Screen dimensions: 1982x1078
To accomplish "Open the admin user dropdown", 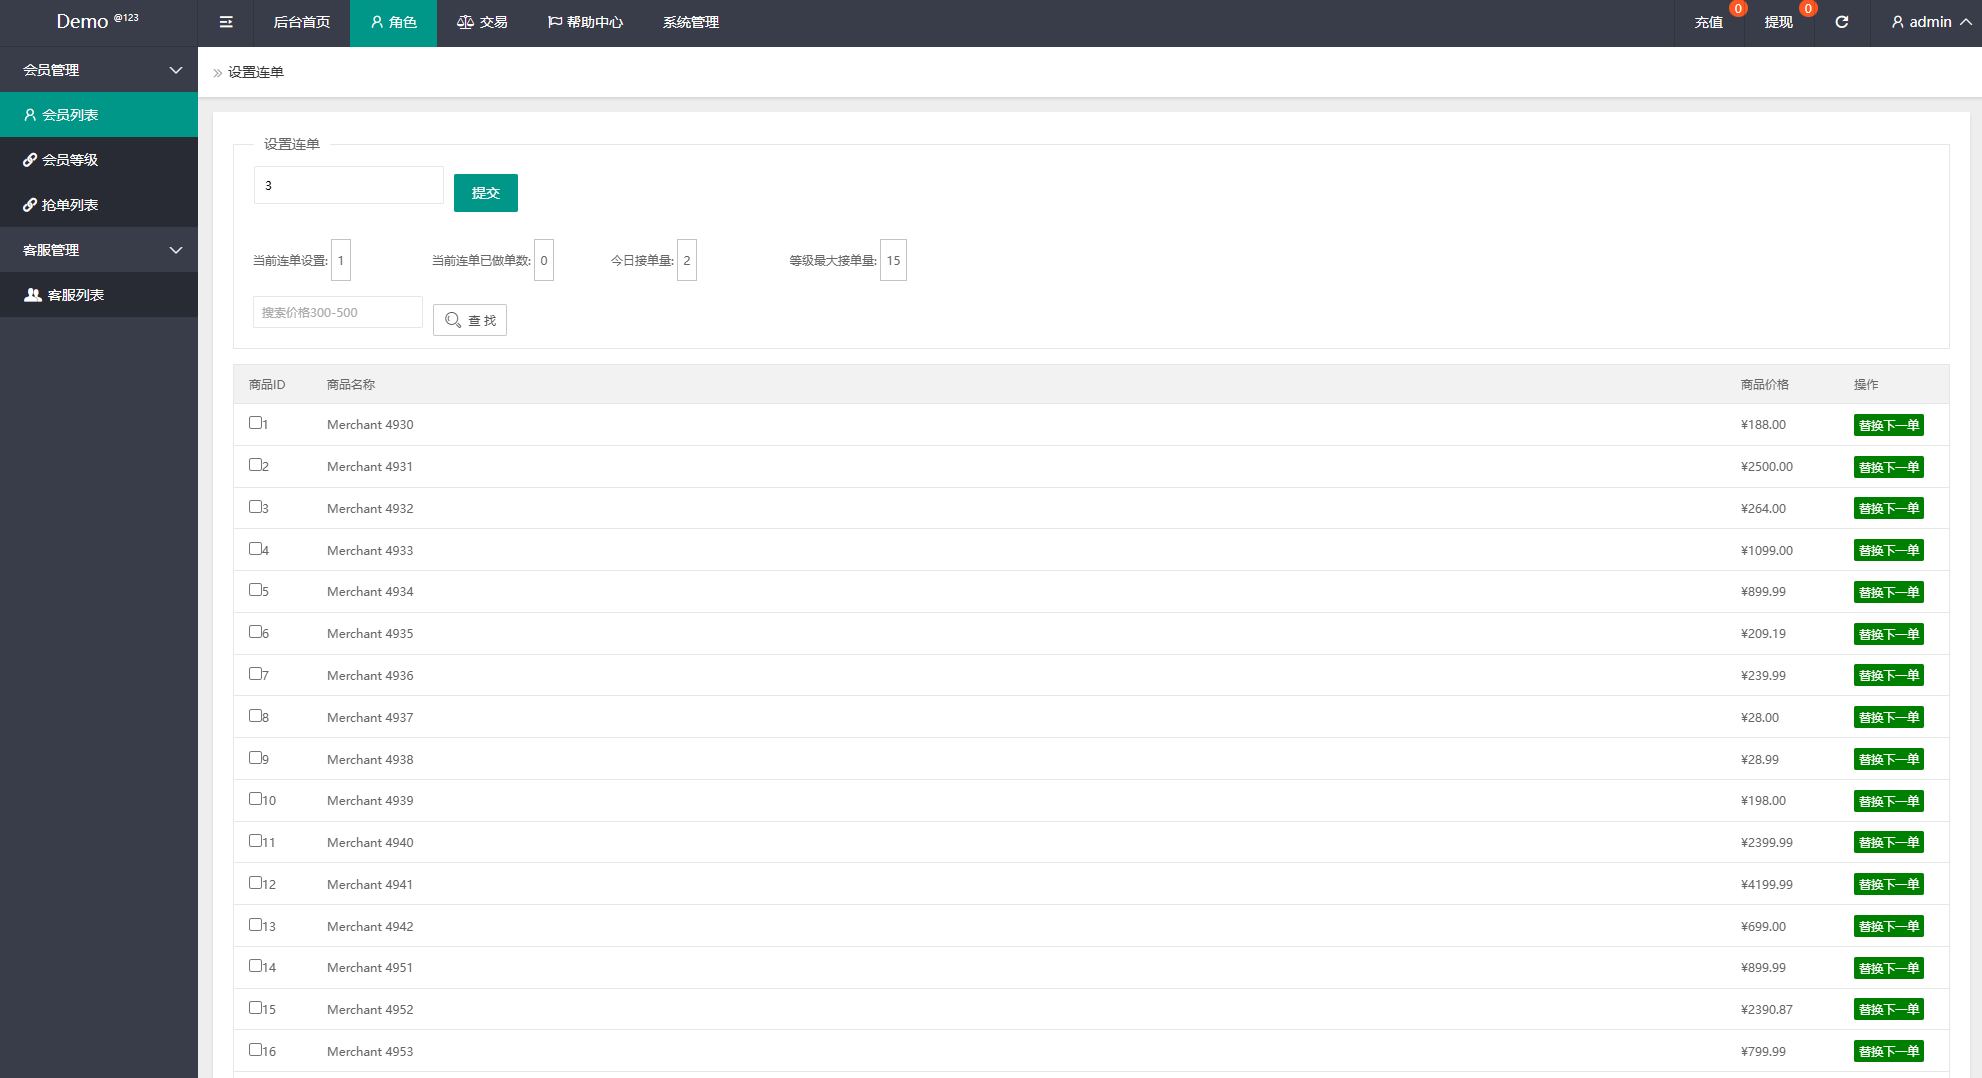I will 1930,22.
